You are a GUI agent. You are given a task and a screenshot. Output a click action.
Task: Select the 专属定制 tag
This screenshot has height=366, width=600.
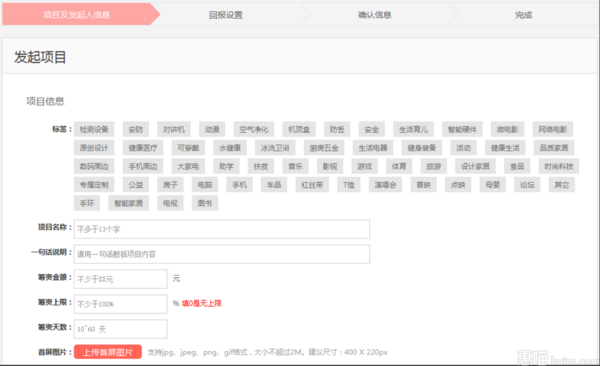pos(94,185)
